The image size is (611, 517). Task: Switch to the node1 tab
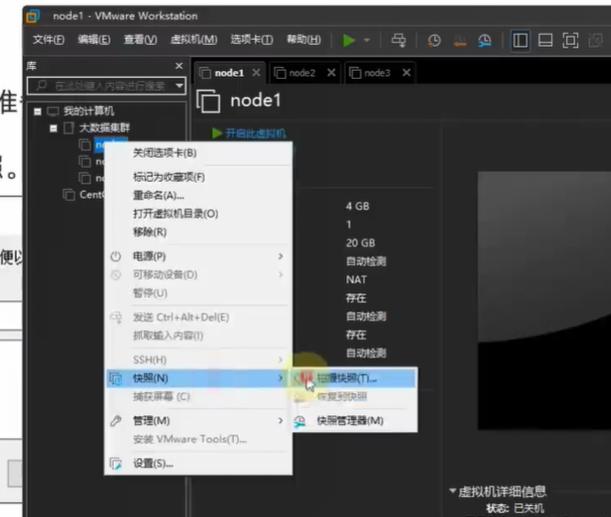point(229,73)
